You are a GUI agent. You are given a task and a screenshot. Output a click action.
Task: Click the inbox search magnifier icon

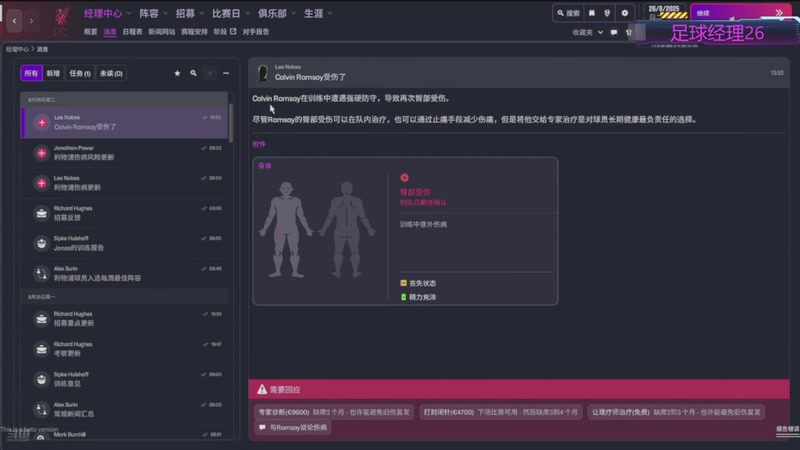pos(193,73)
